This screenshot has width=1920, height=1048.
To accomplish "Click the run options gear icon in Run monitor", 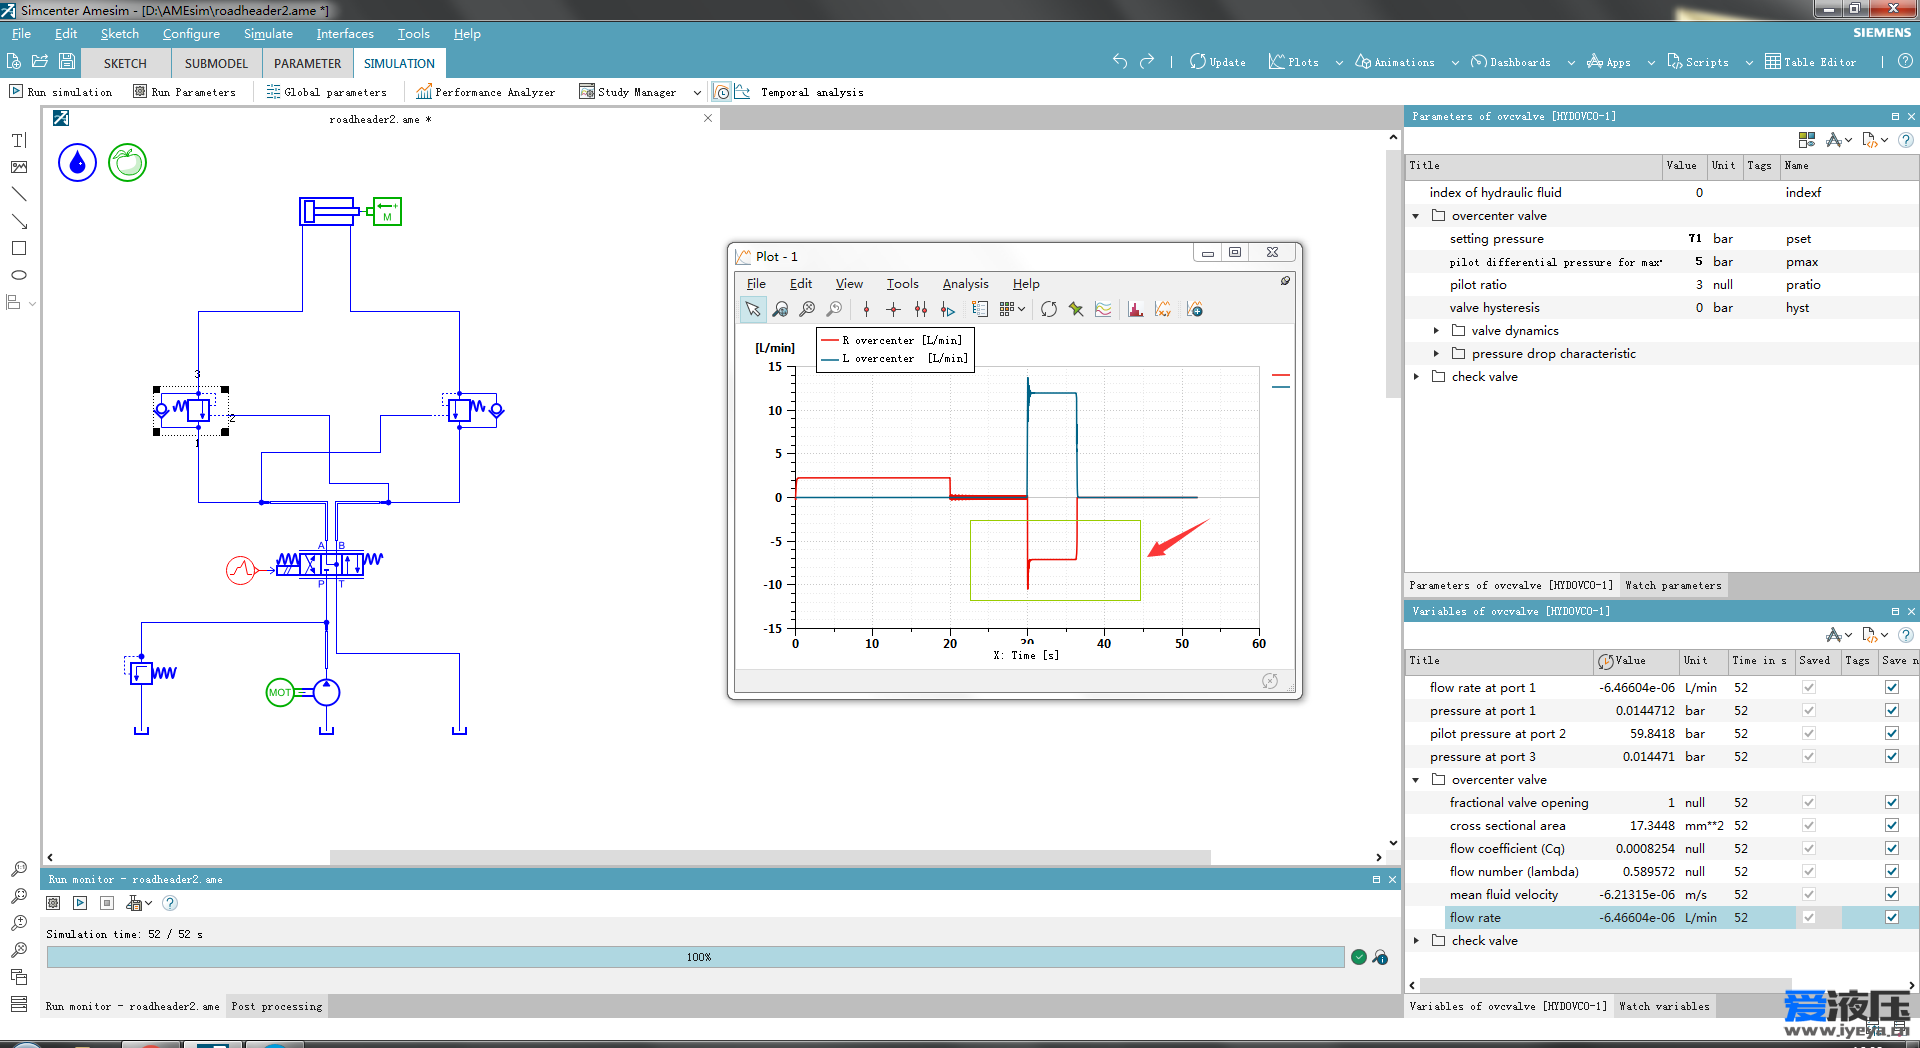I will click(x=53, y=903).
